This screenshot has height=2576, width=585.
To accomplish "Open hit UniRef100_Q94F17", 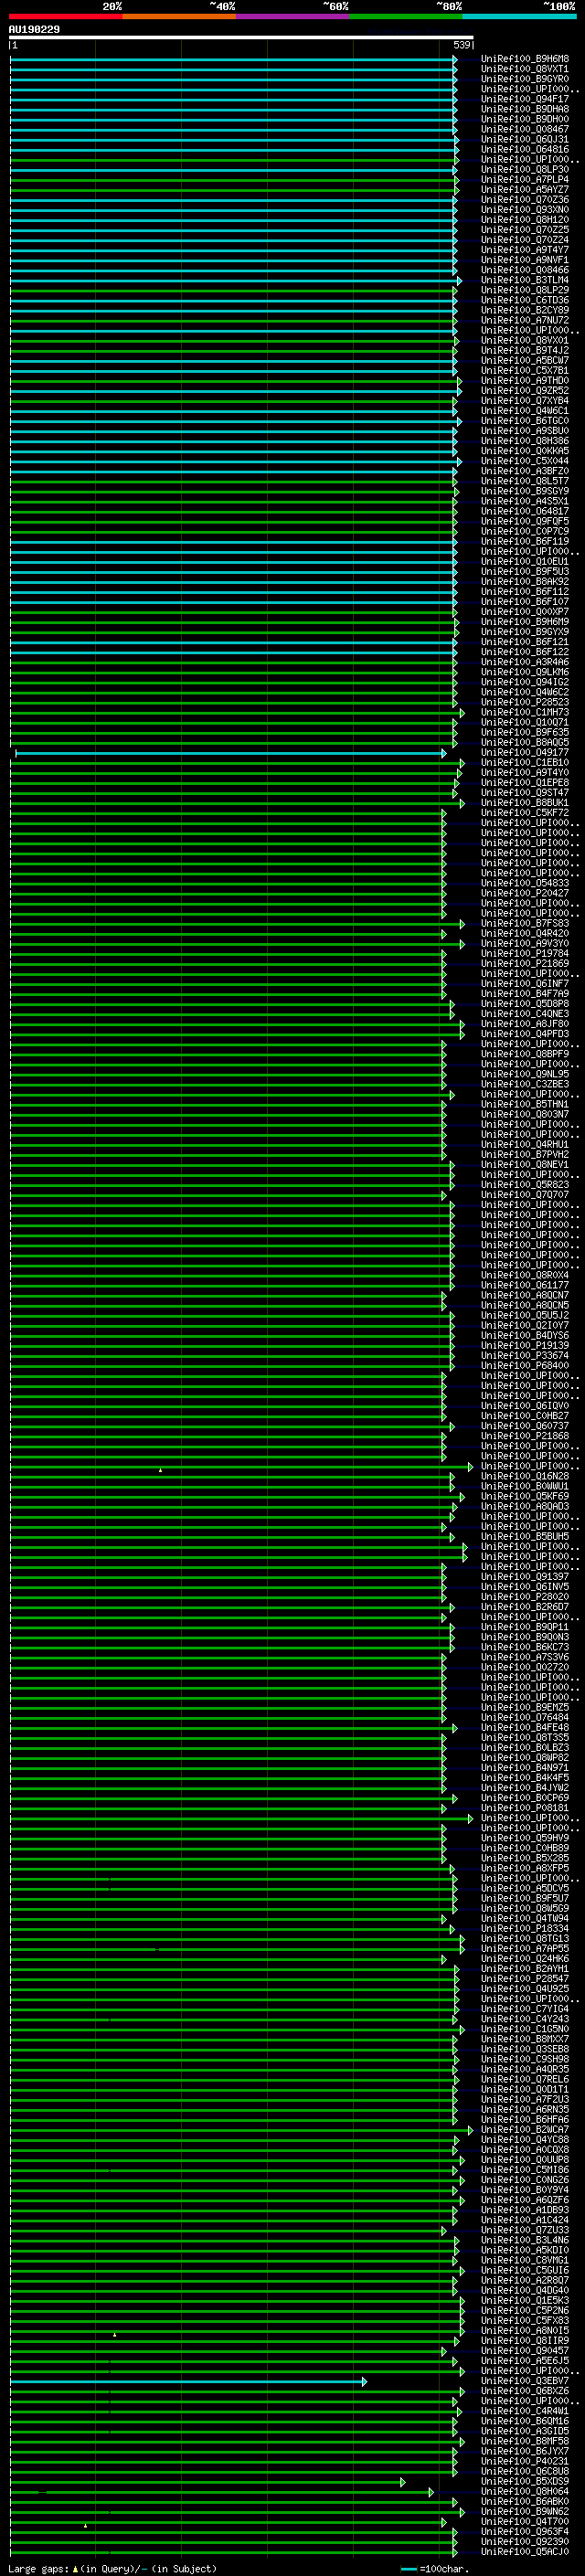I will tap(525, 99).
